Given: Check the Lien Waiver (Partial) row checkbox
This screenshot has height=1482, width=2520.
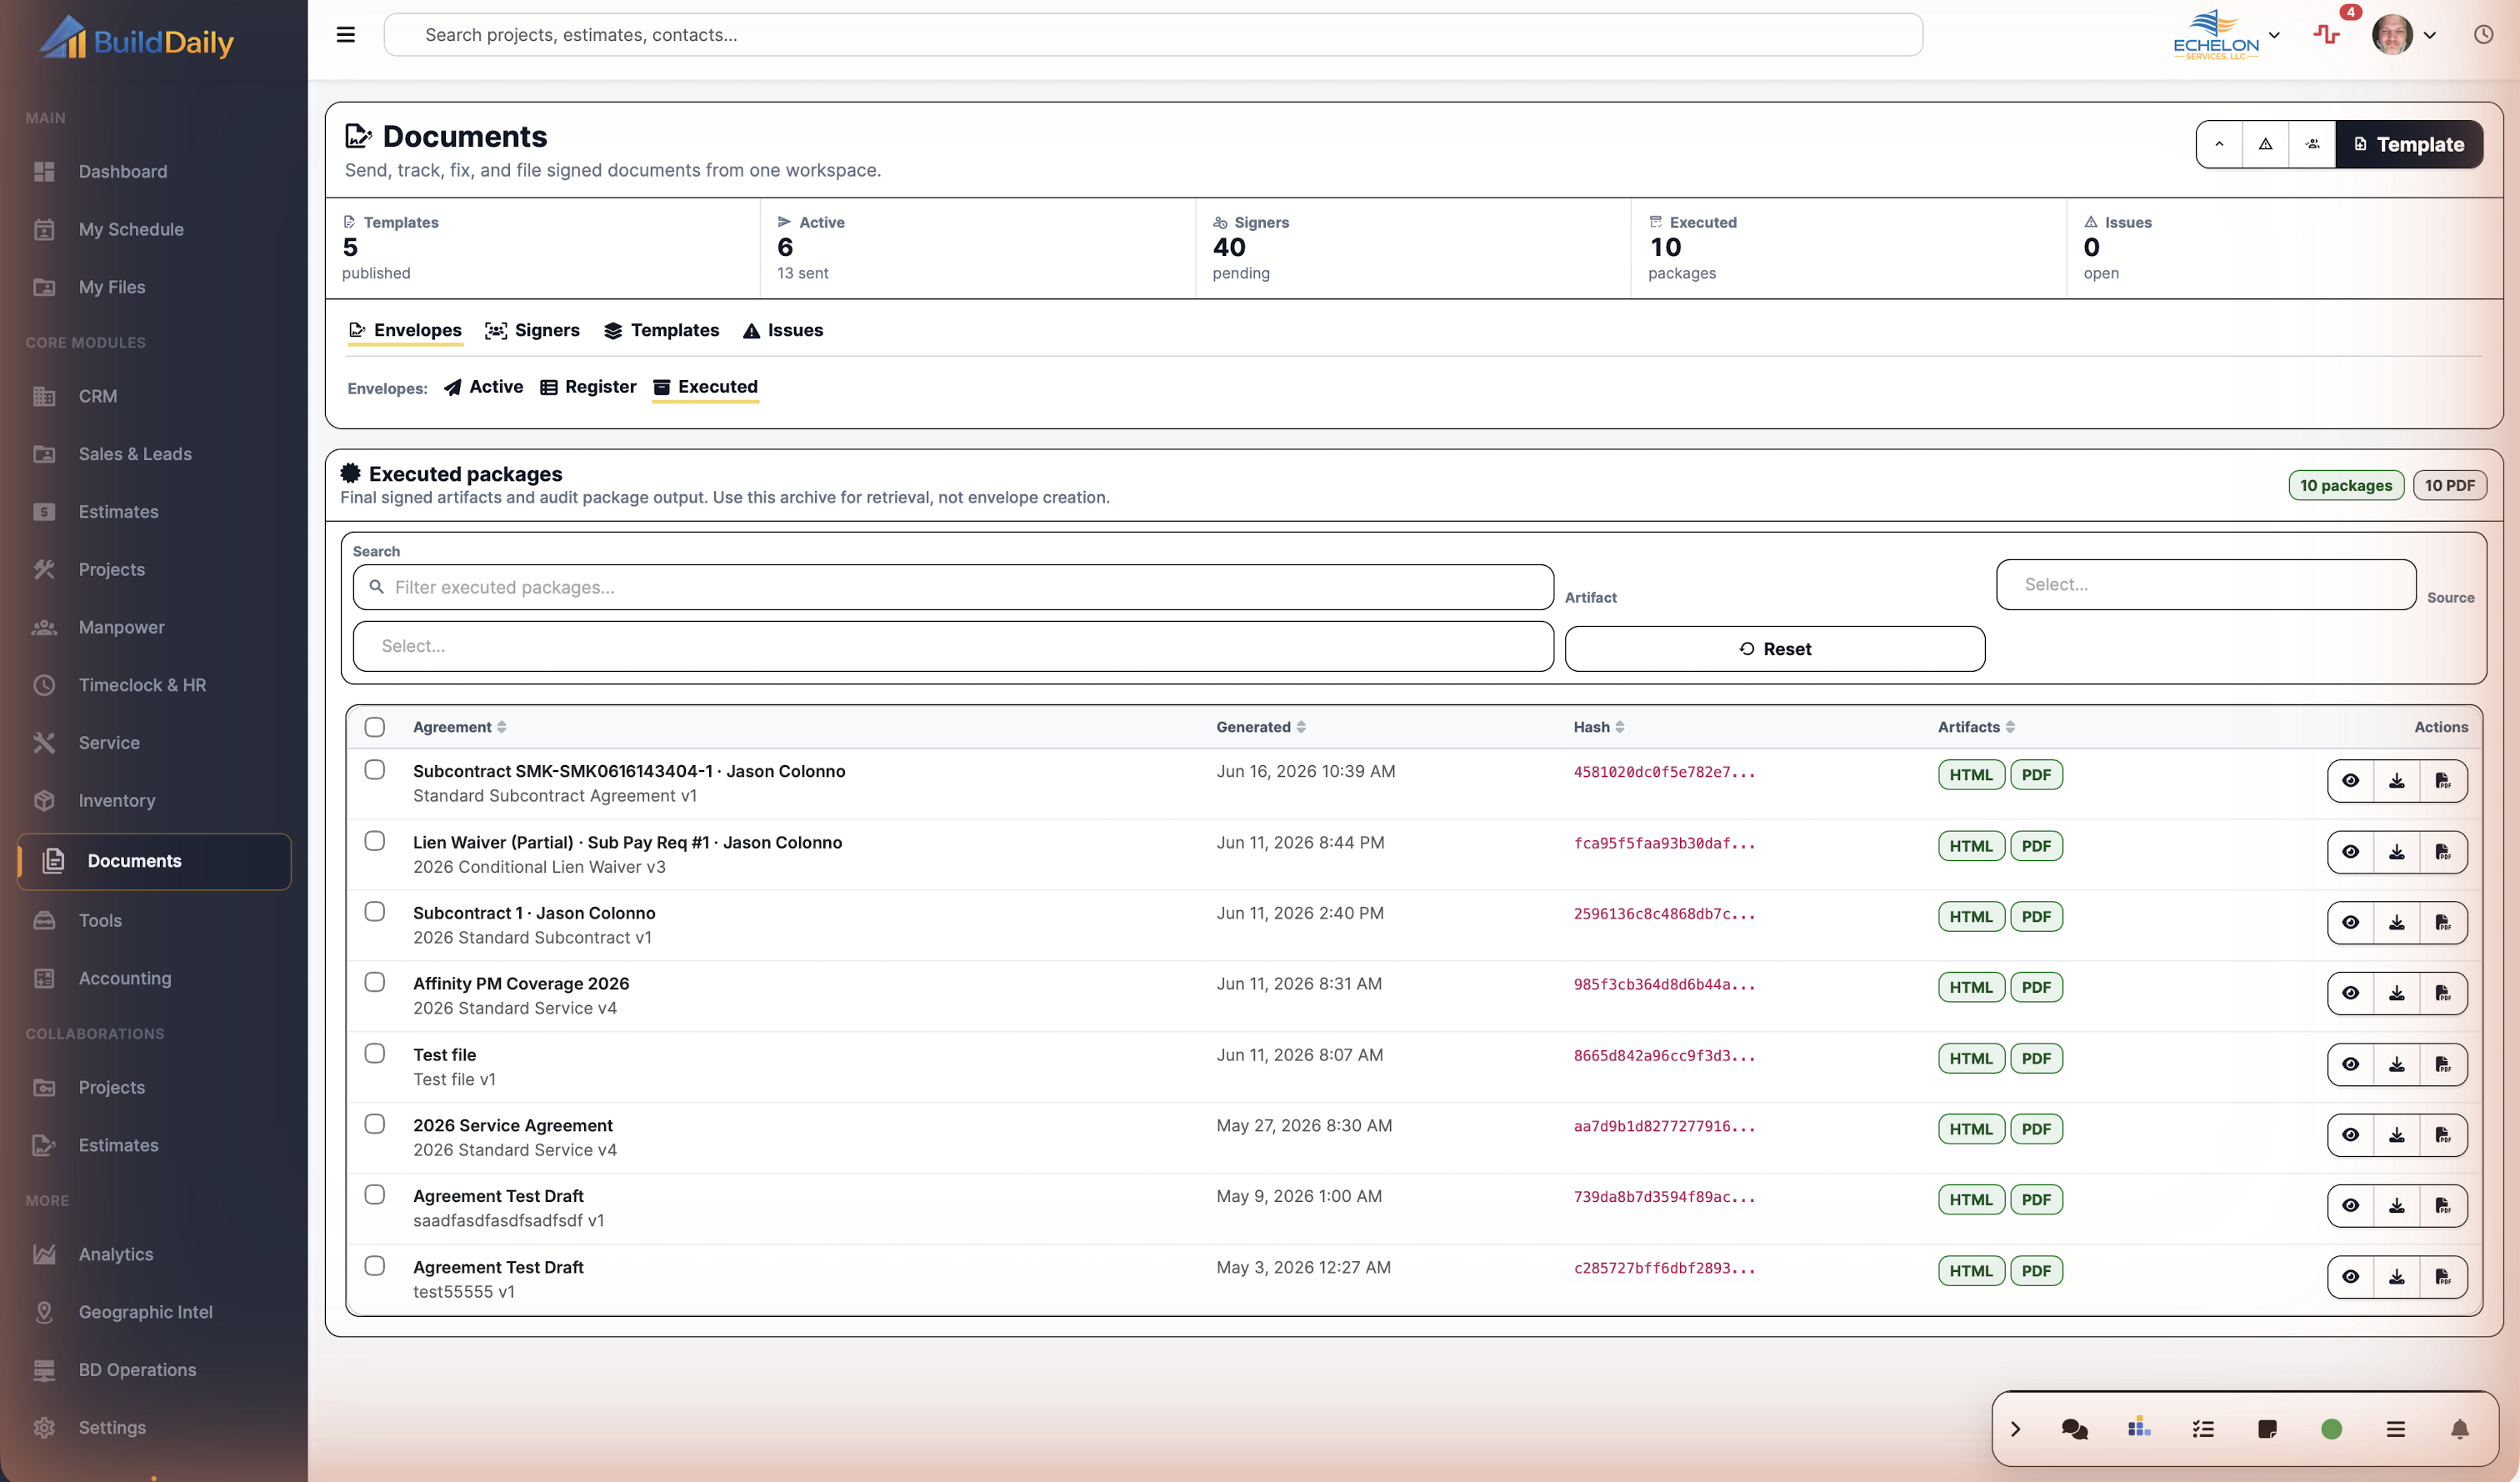Looking at the screenshot, I should point(375,841).
